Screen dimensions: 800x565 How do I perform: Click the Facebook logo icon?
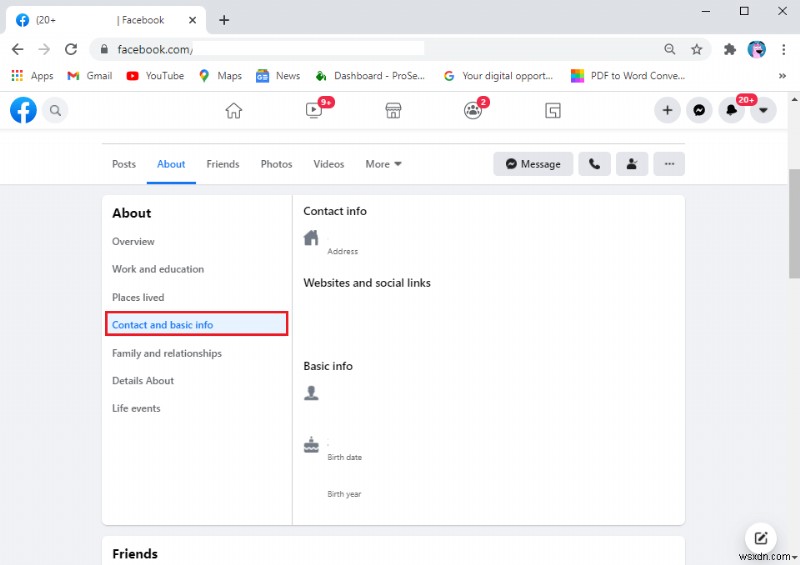click(23, 110)
